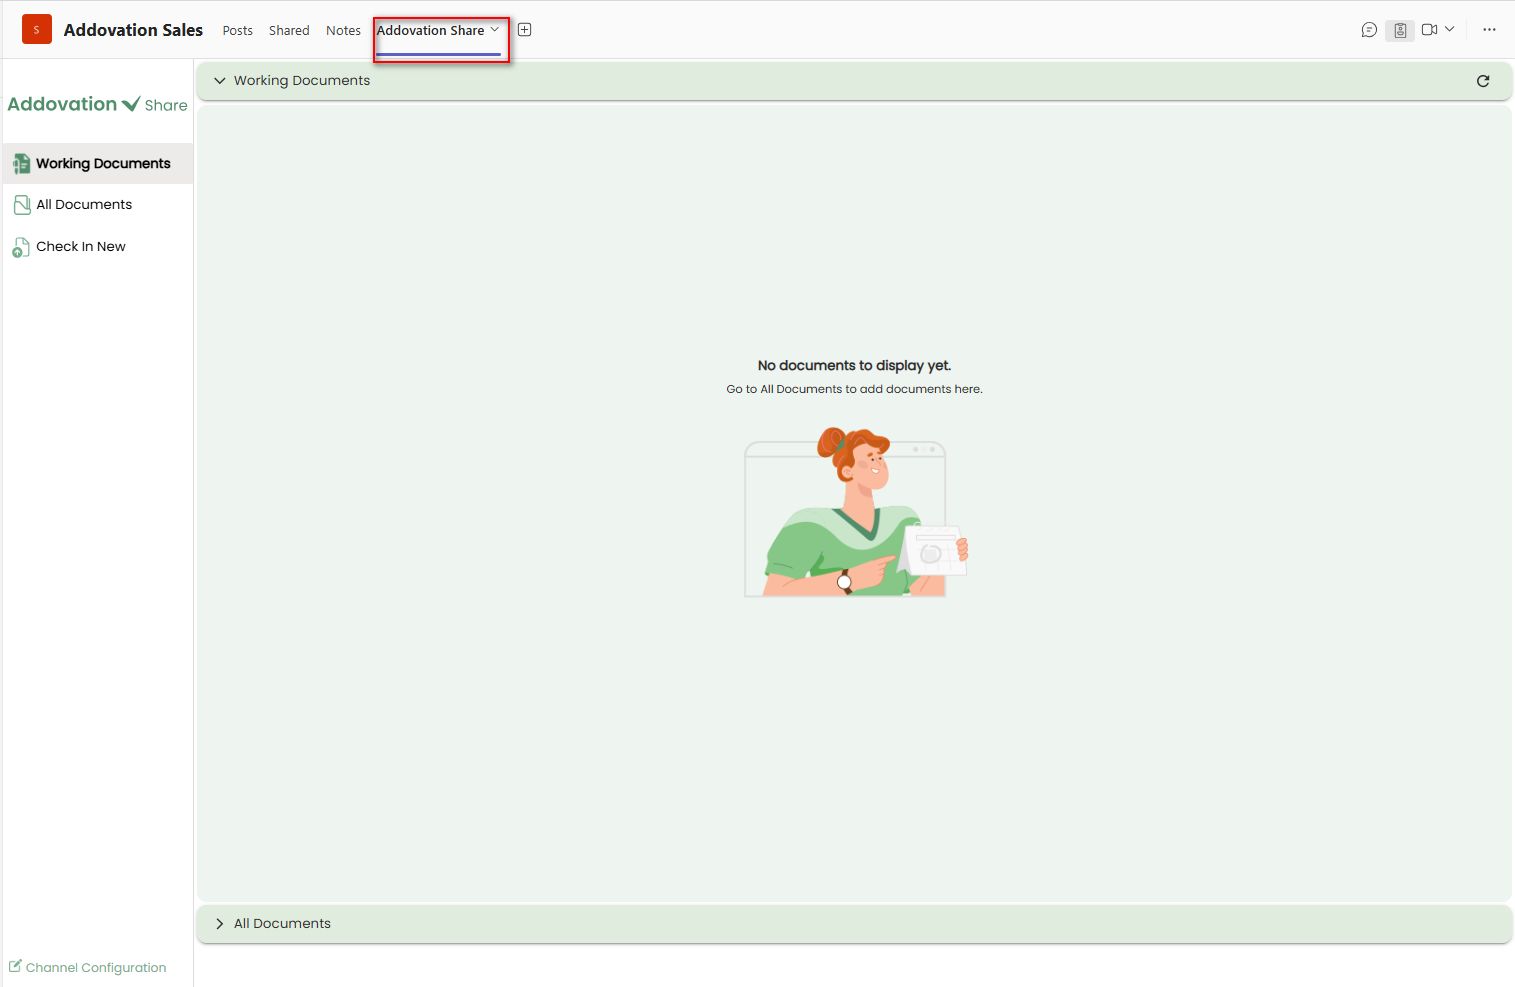This screenshot has width=1515, height=987.
Task: Click the Addovation Sales red team avatar
Action: [x=37, y=30]
